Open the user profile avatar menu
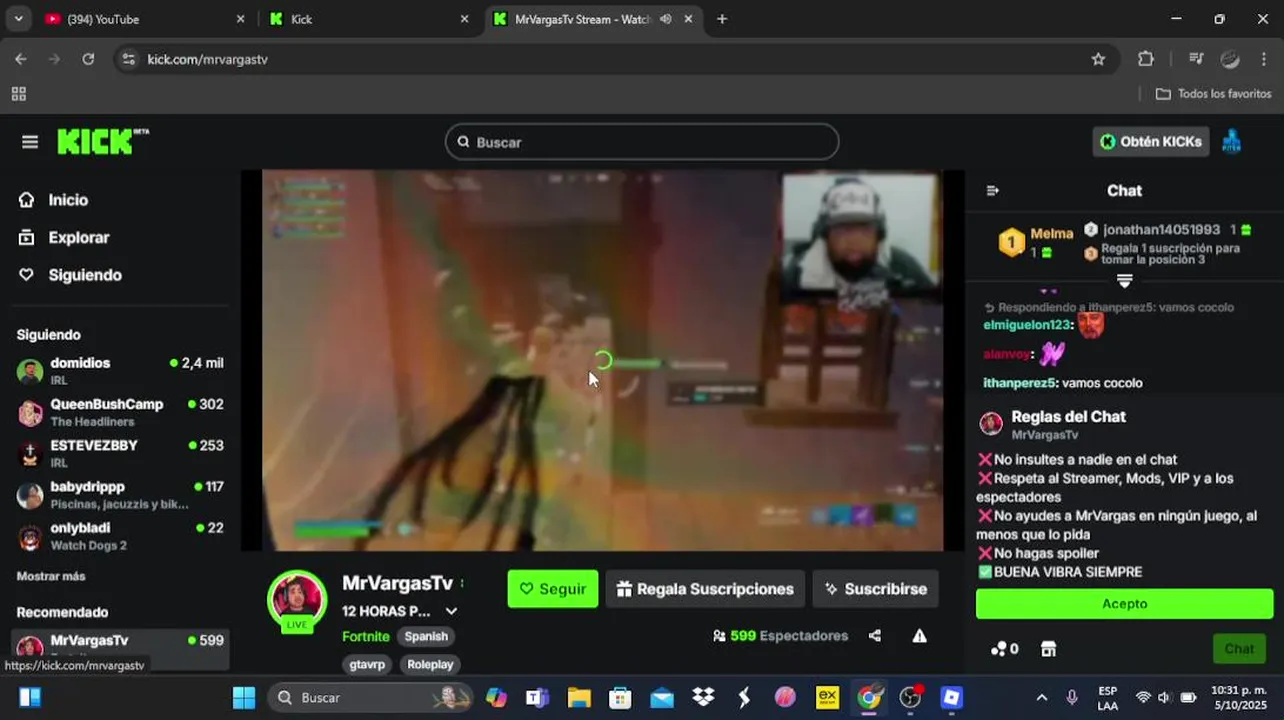Viewport: 1284px width, 720px height. coord(1232,142)
